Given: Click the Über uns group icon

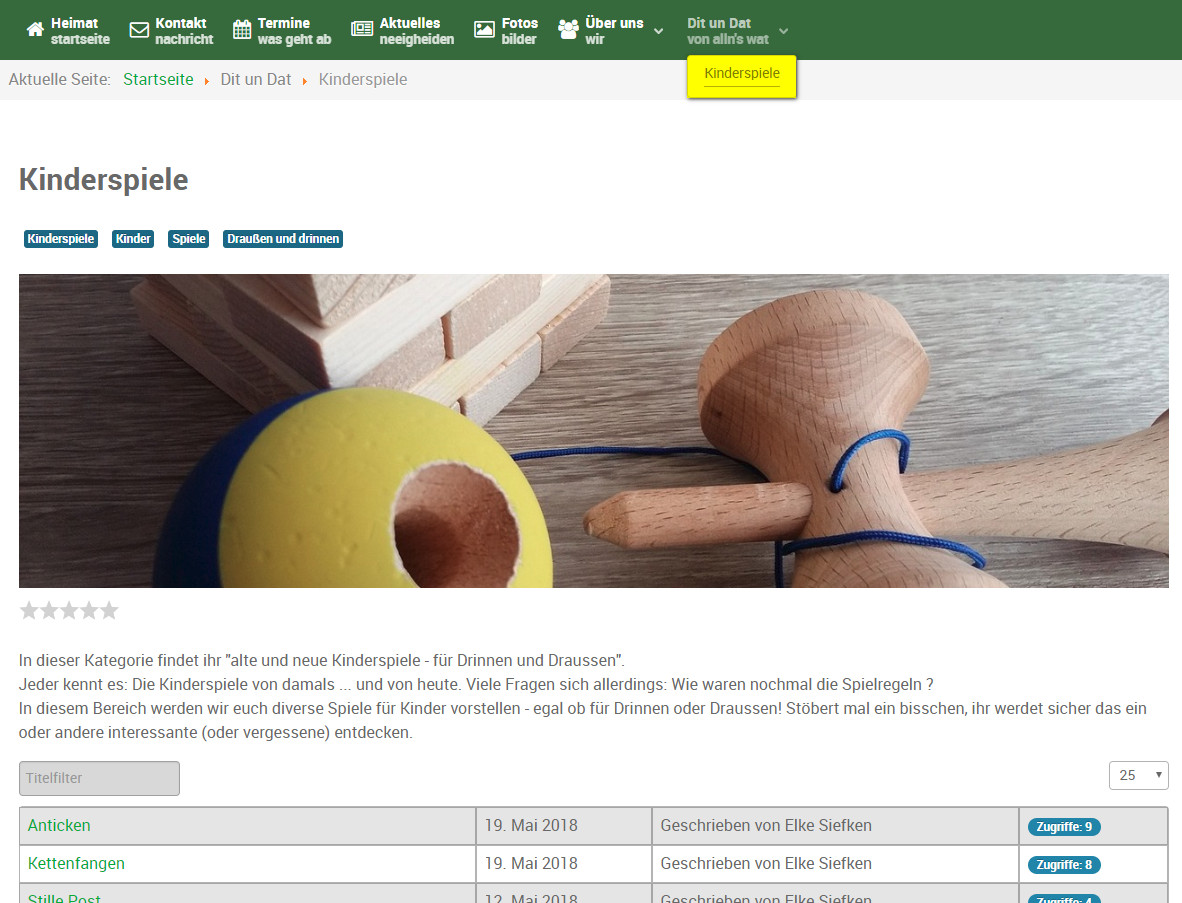Looking at the screenshot, I should 568,29.
